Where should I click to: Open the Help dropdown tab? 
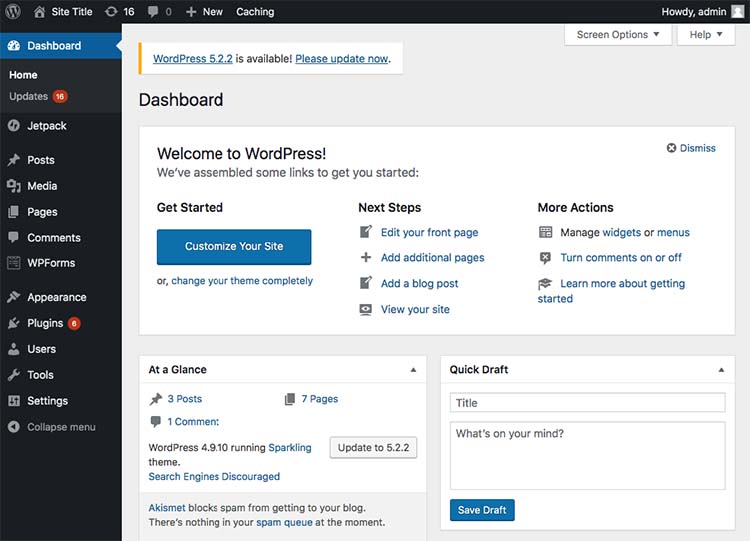(x=706, y=34)
